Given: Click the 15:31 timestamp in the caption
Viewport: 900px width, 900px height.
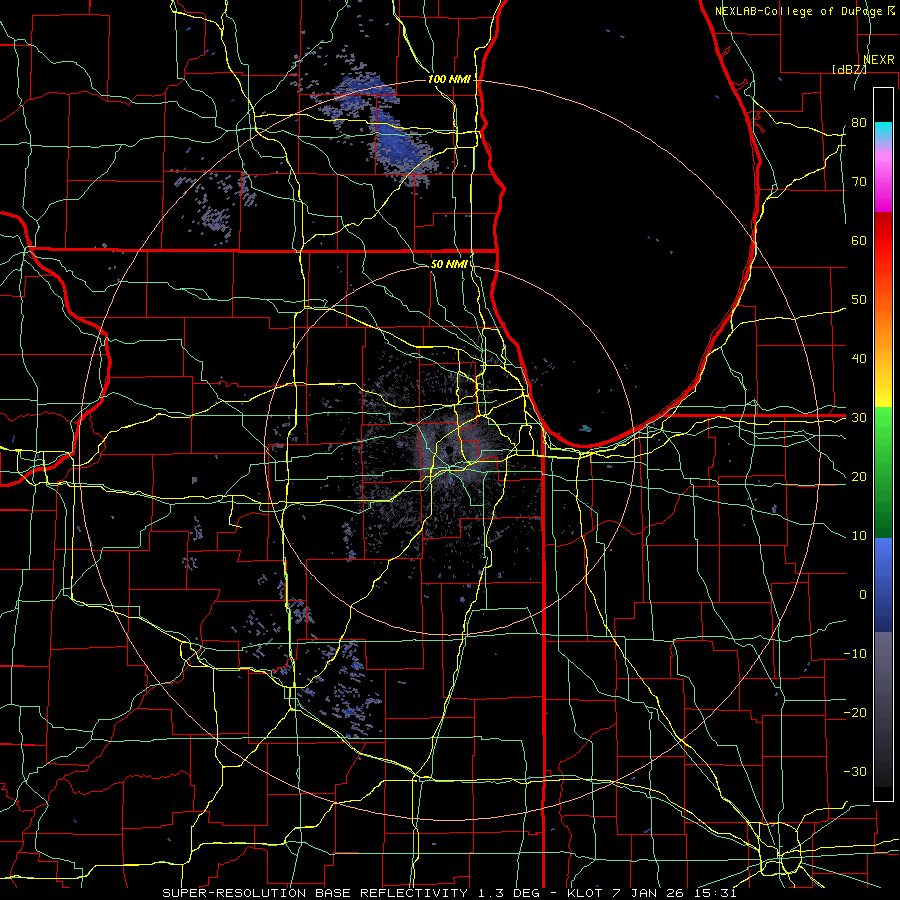Looking at the screenshot, I should [717, 893].
